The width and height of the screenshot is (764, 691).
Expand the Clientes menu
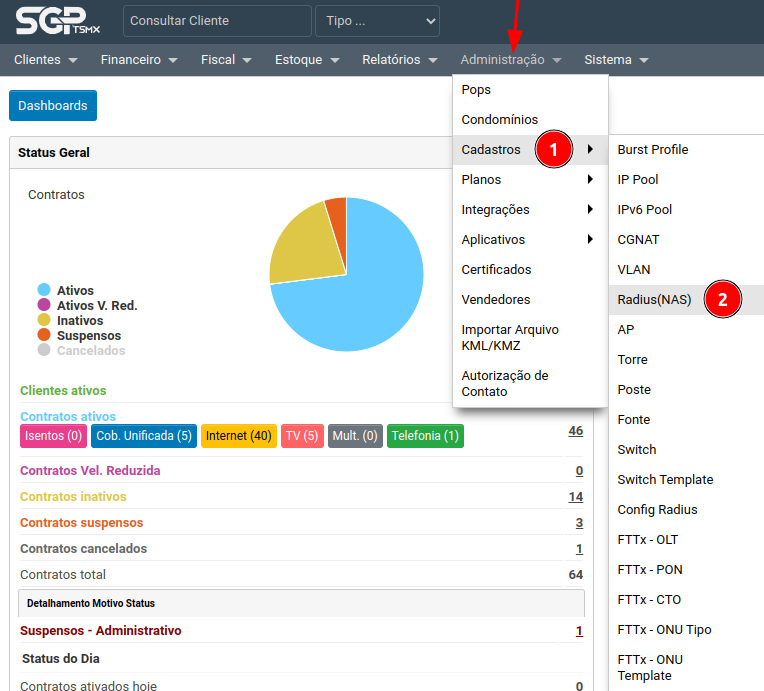[45, 60]
